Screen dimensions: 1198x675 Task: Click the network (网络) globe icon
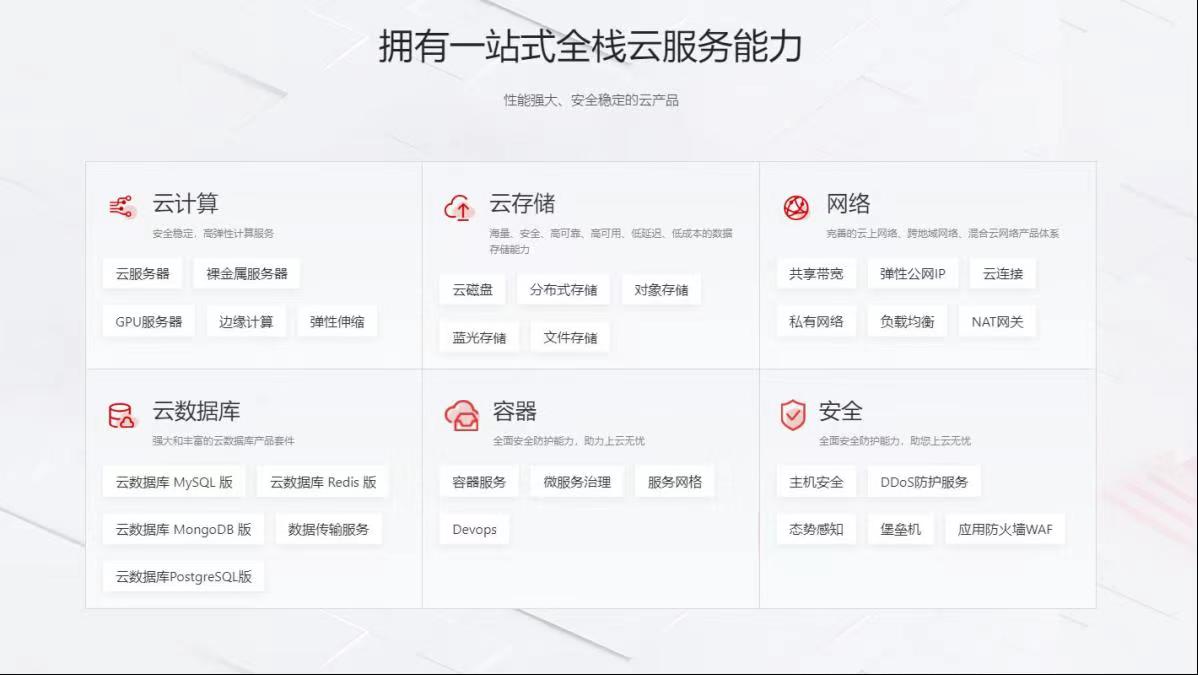point(796,207)
